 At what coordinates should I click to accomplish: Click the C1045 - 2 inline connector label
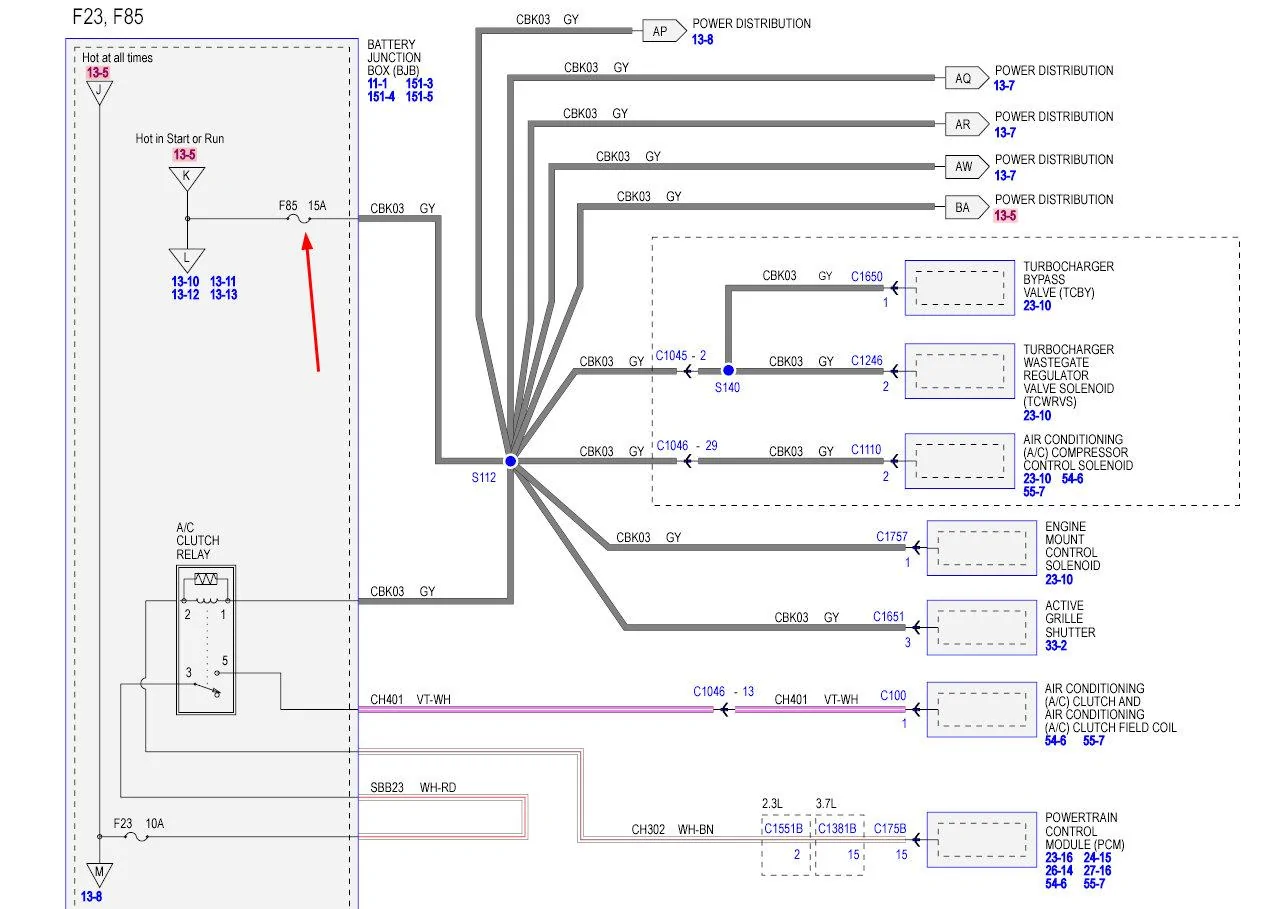681,355
